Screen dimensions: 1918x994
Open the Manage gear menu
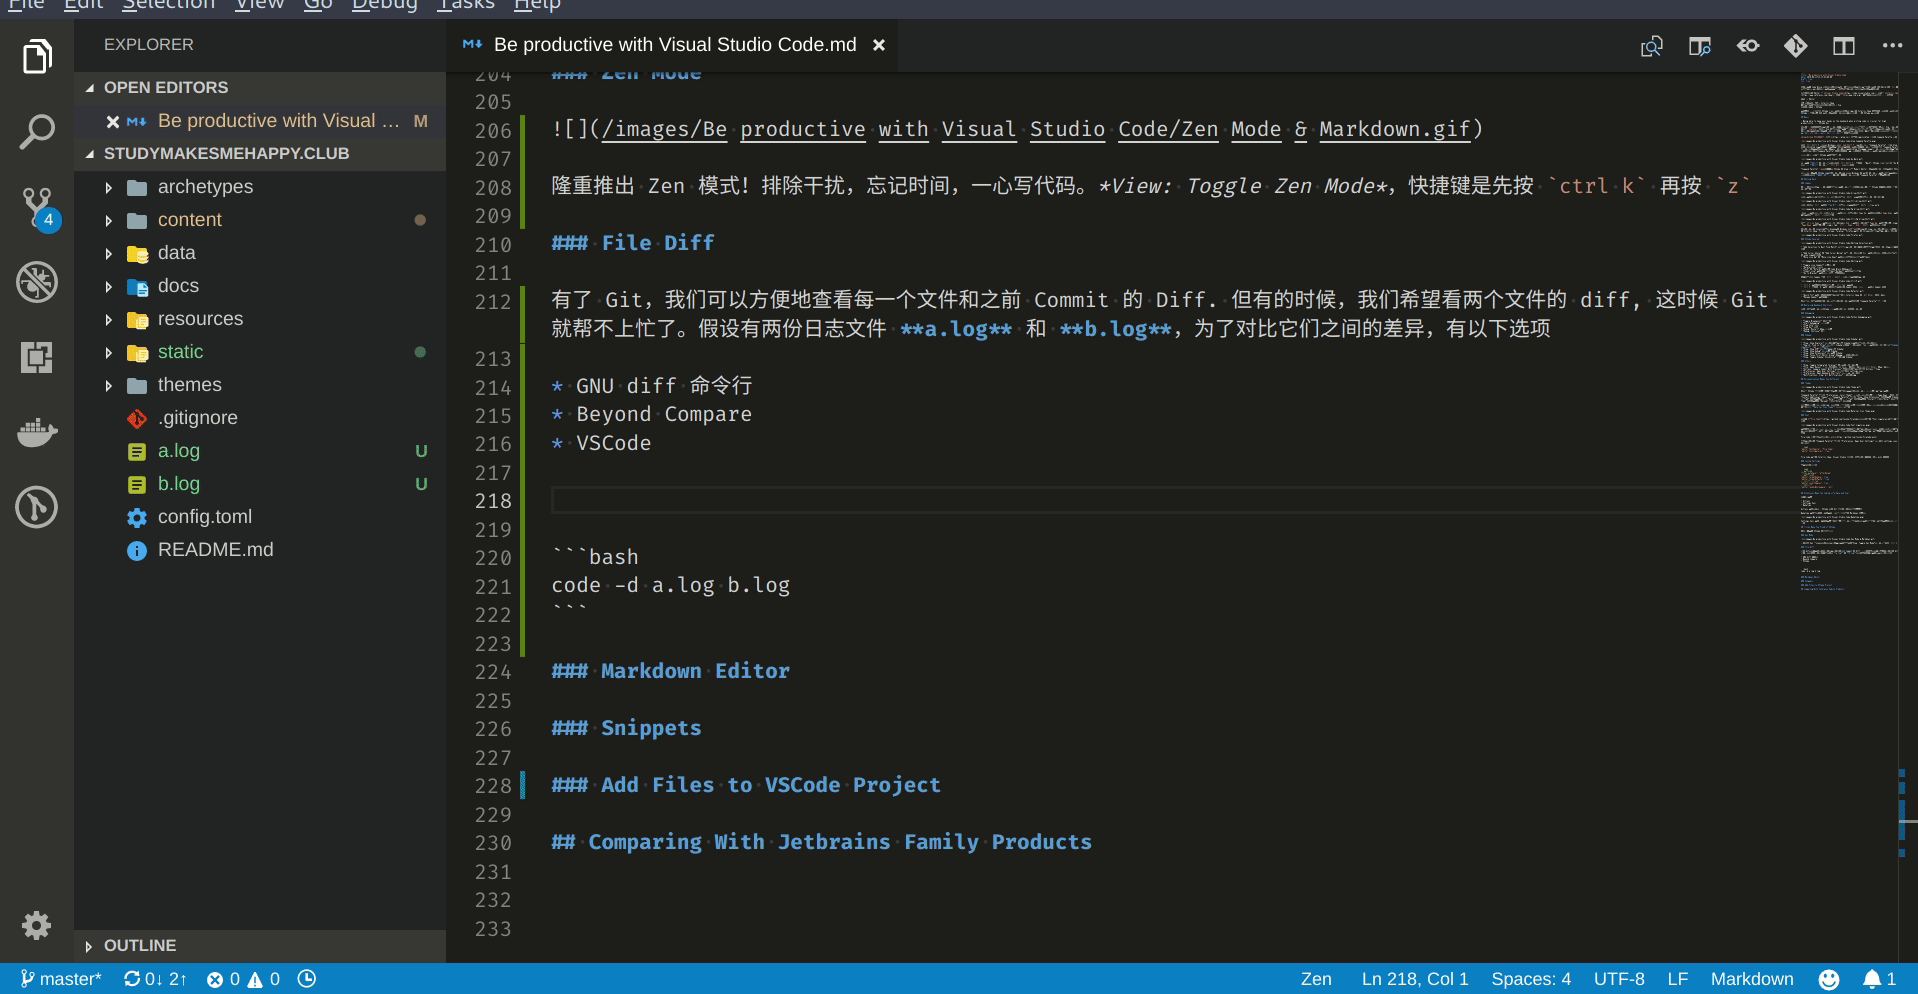coord(37,925)
